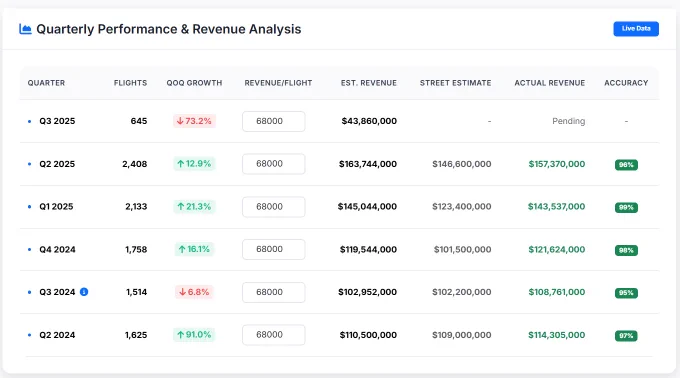Click the 21.3% growth badge

[x=194, y=206]
